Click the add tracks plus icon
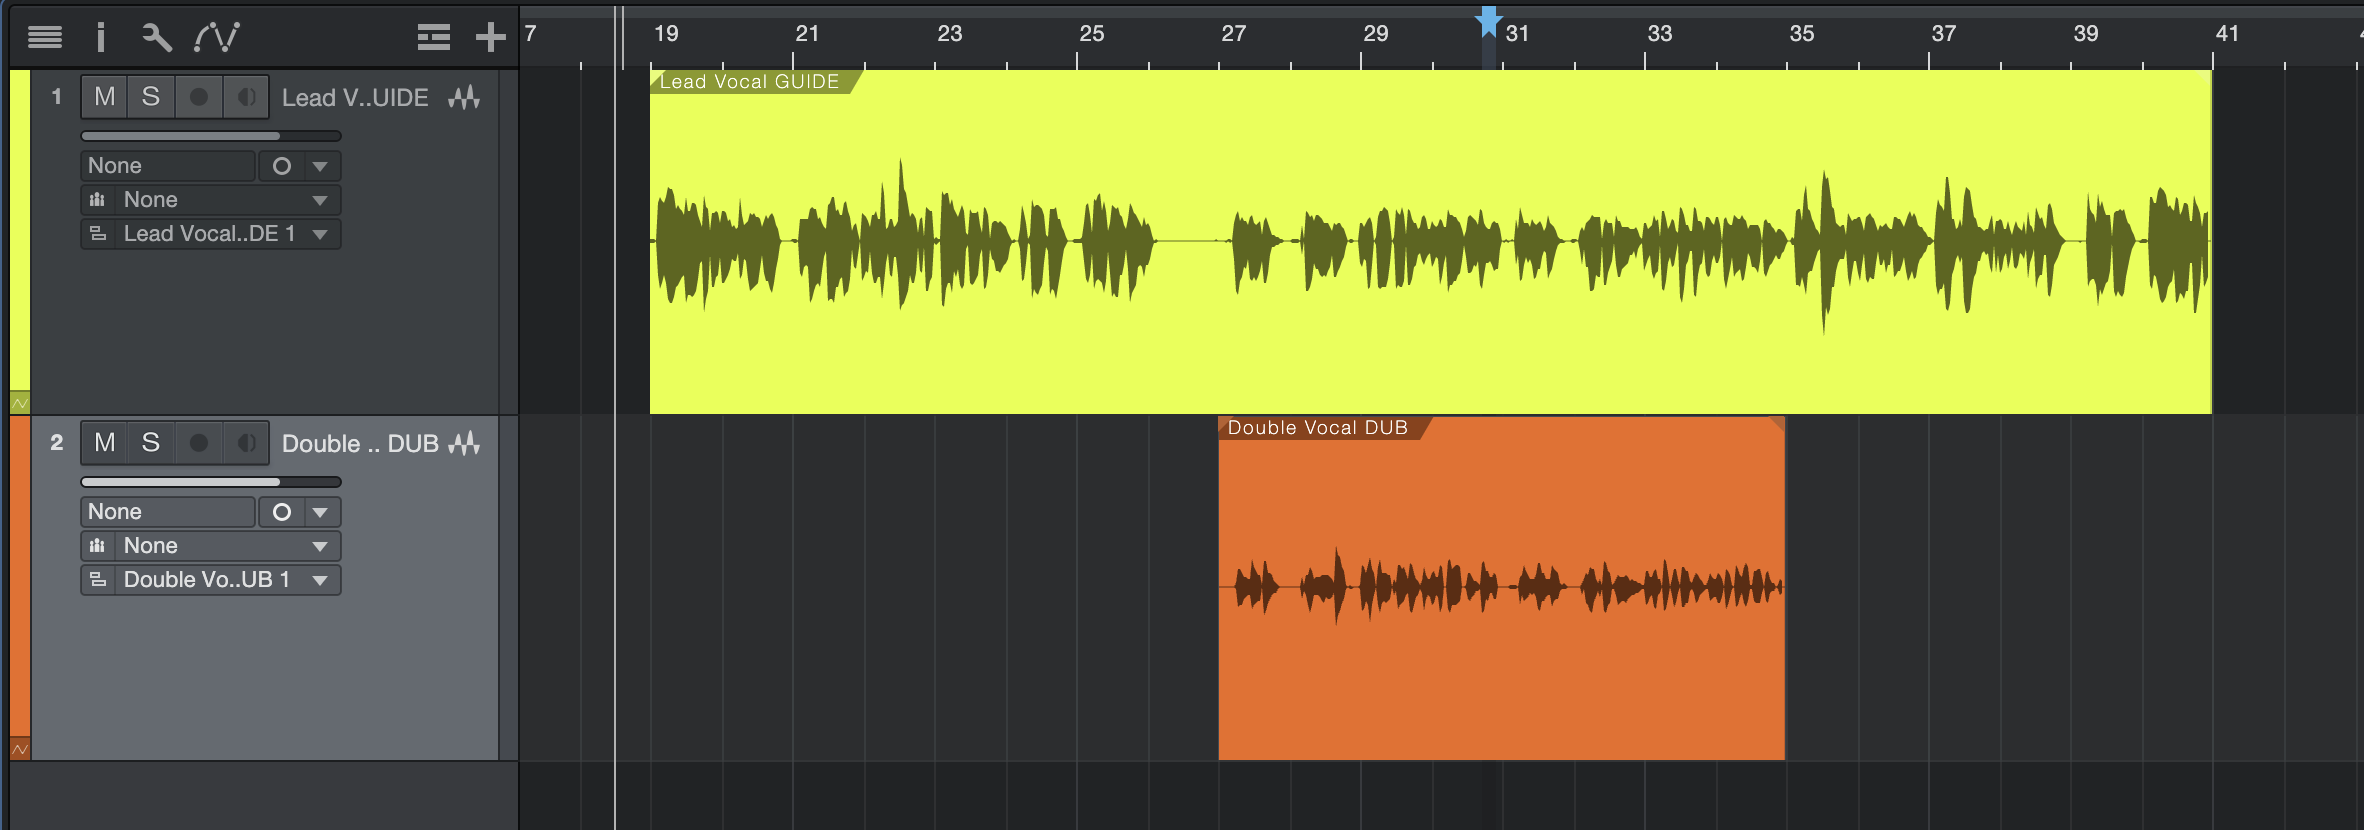Screen dimensions: 2364x830 (x=490, y=38)
